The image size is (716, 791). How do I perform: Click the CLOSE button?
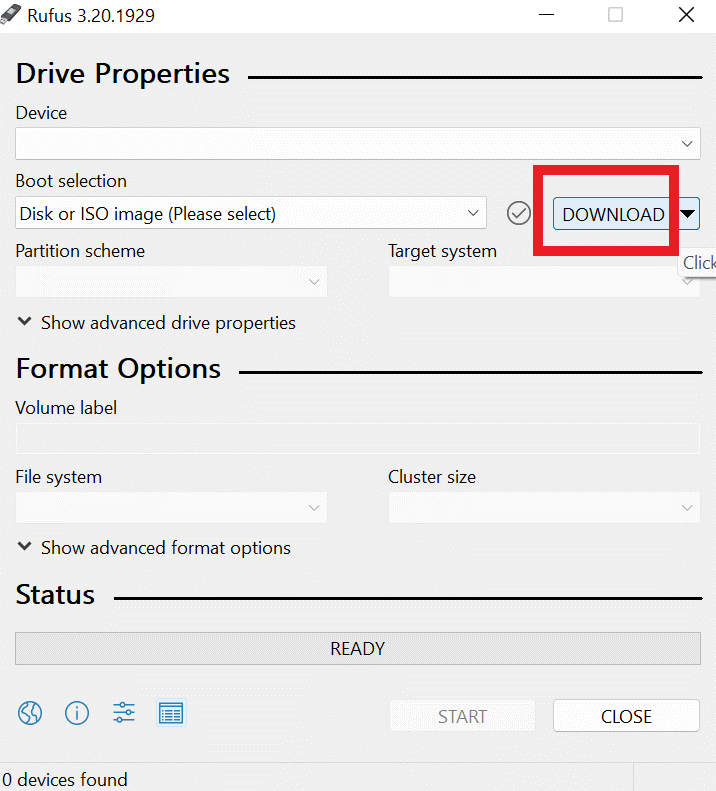pyautogui.click(x=626, y=716)
